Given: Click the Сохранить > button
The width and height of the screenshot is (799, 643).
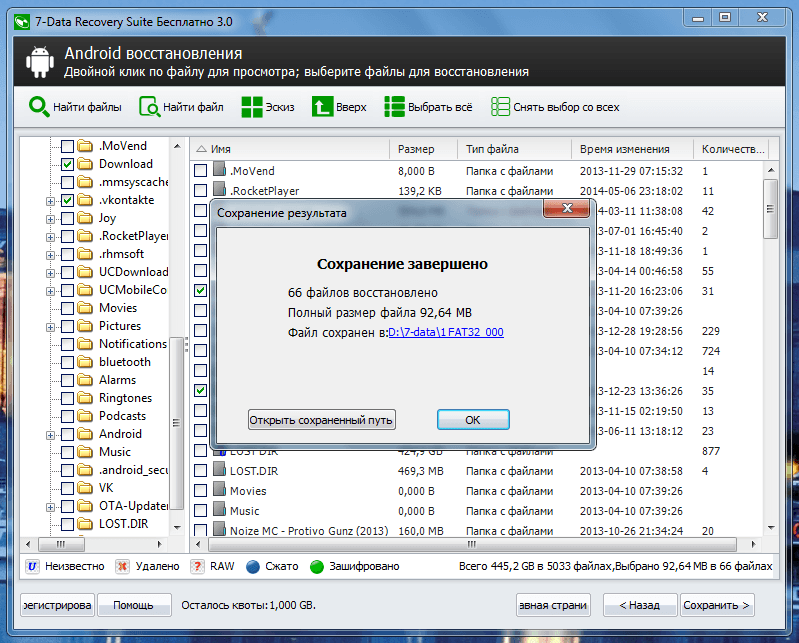Looking at the screenshot, I should tap(717, 605).
